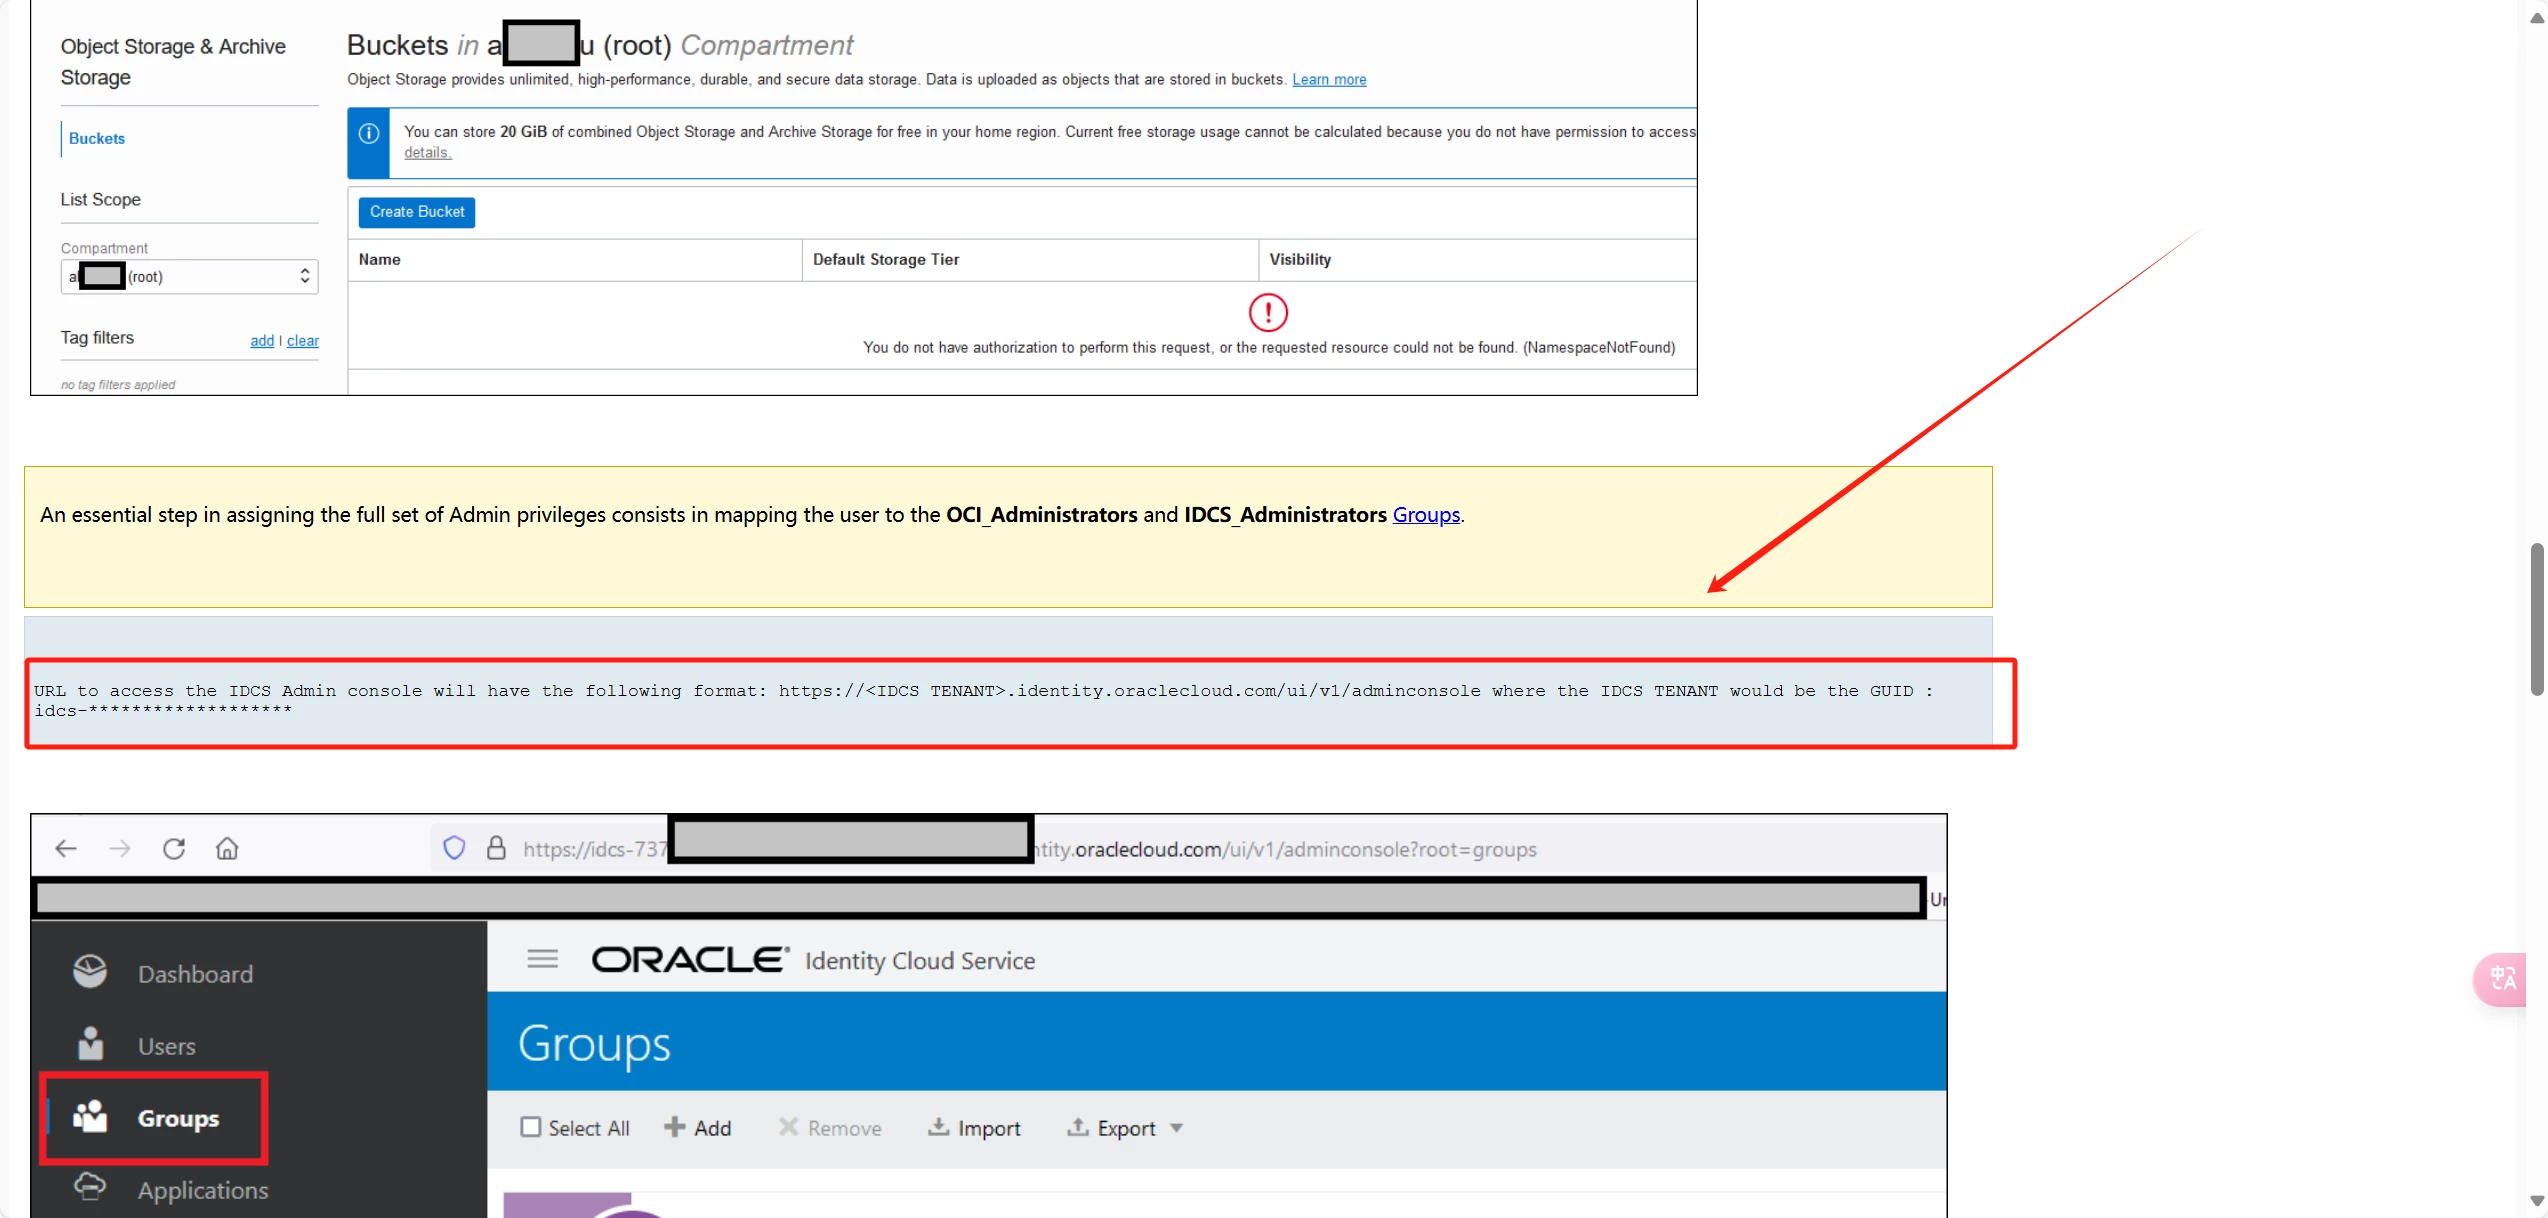Open the Groups hyperlink in yellow note
This screenshot has height=1218, width=2548.
[1426, 515]
